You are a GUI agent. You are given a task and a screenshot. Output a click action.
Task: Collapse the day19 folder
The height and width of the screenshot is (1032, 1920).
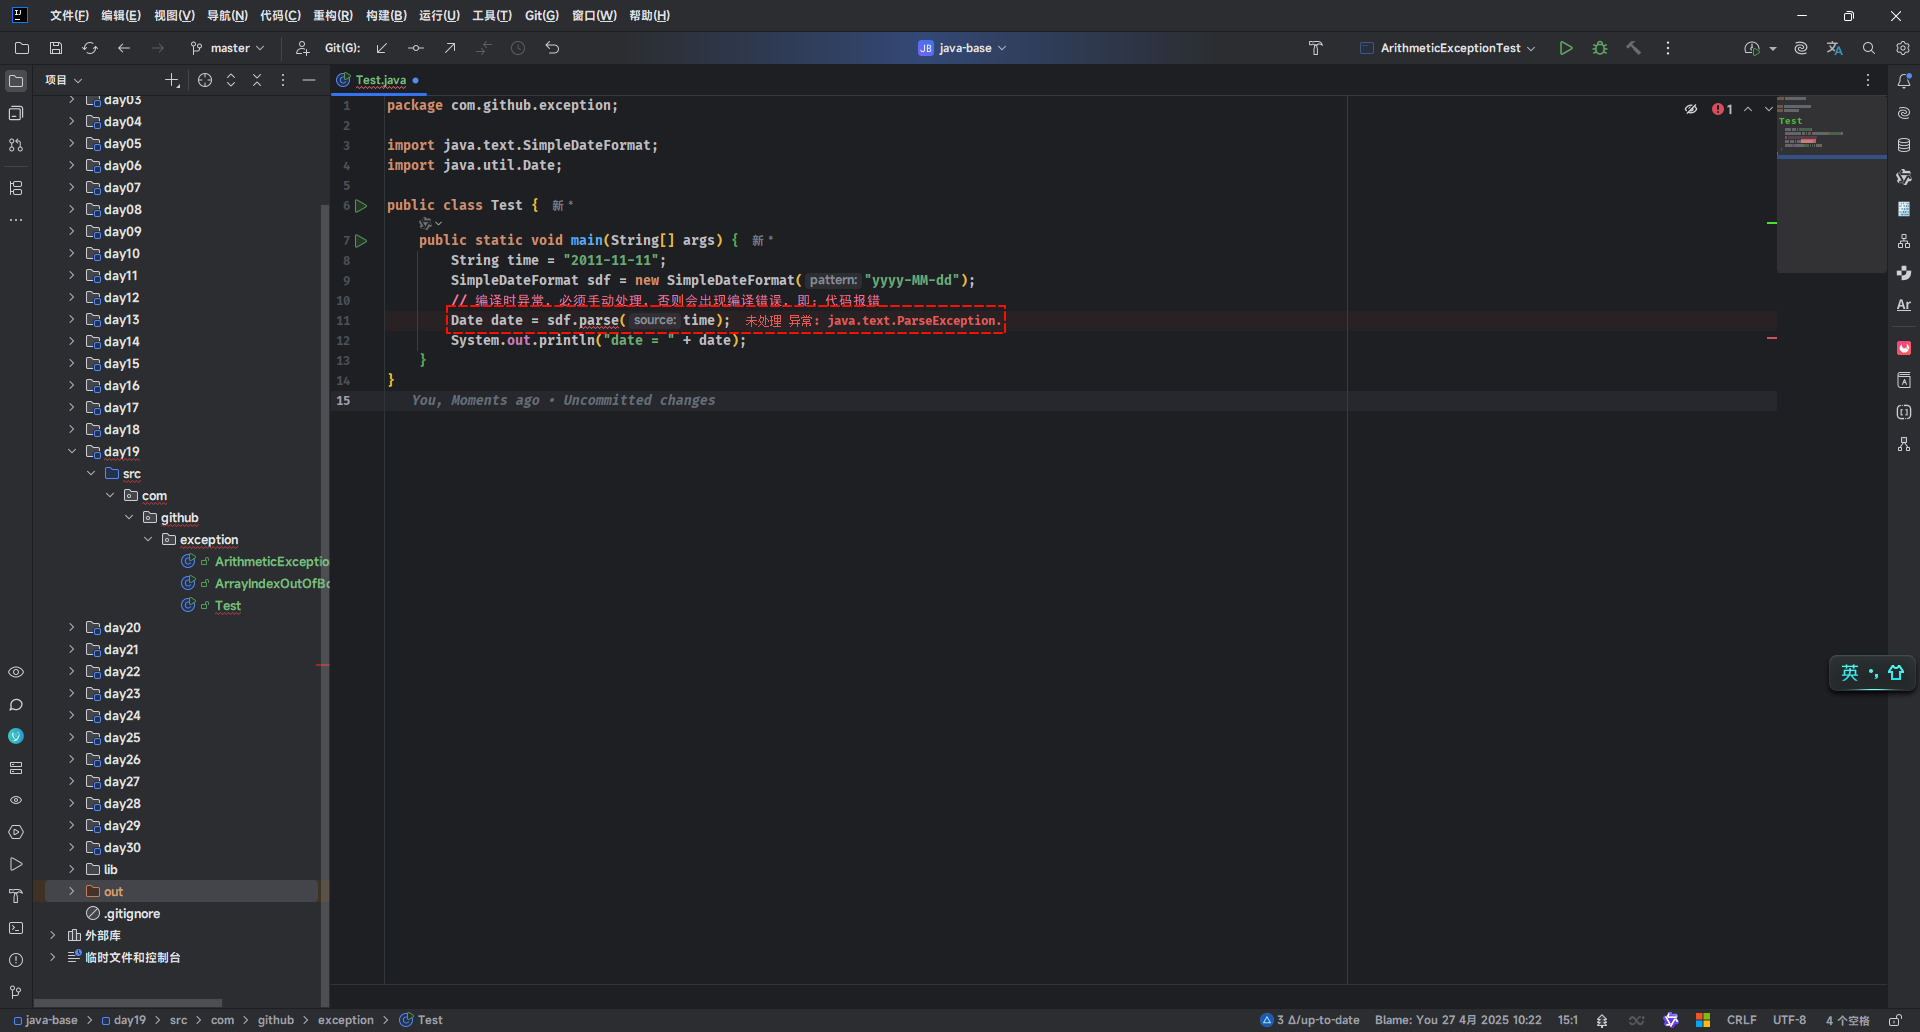[x=72, y=452]
